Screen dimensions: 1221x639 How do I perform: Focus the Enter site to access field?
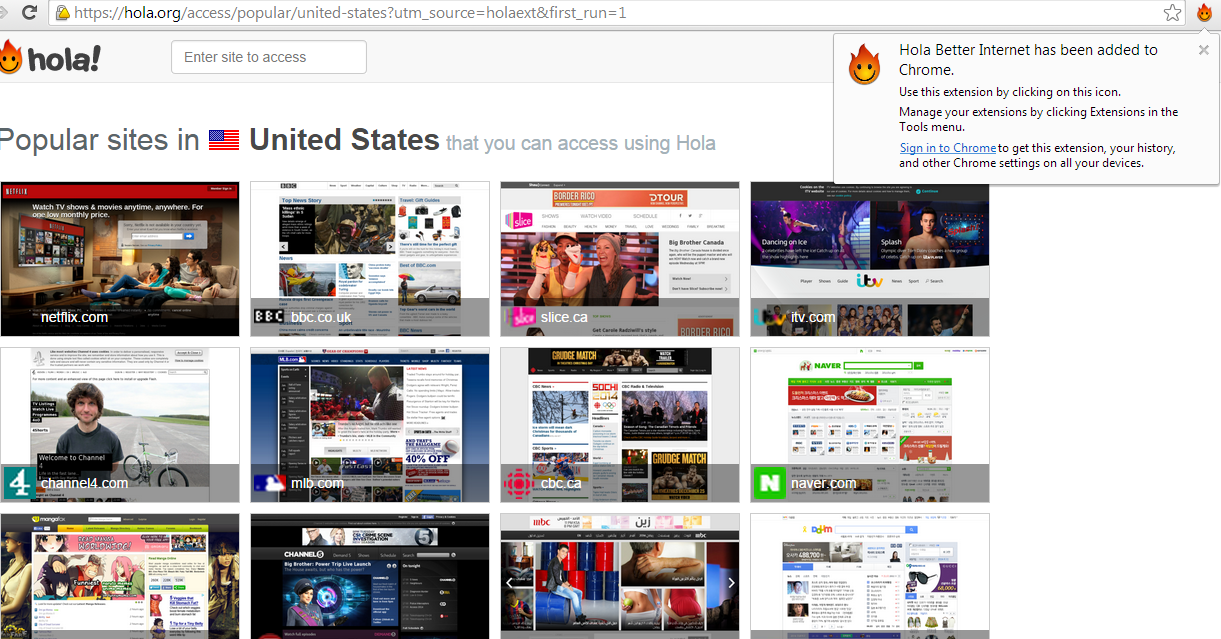click(x=269, y=58)
